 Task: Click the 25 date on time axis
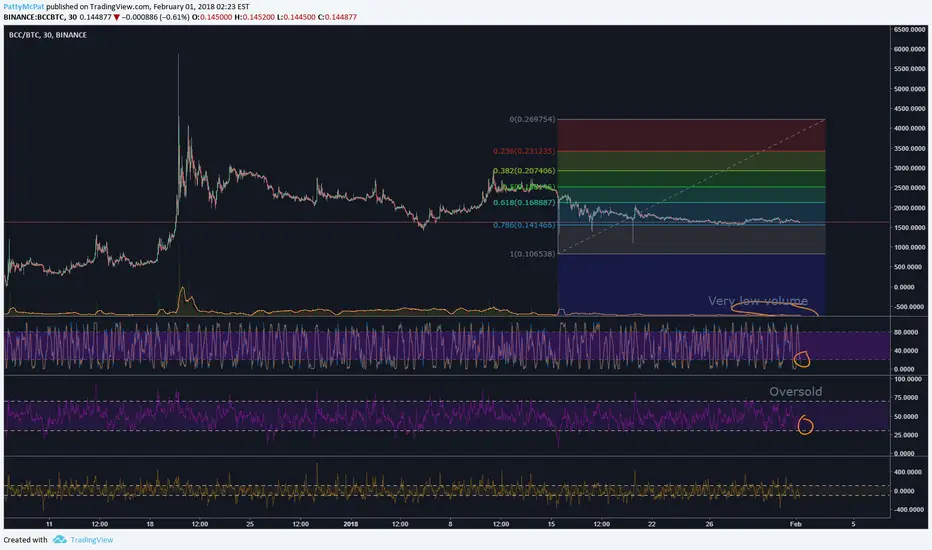[250, 524]
